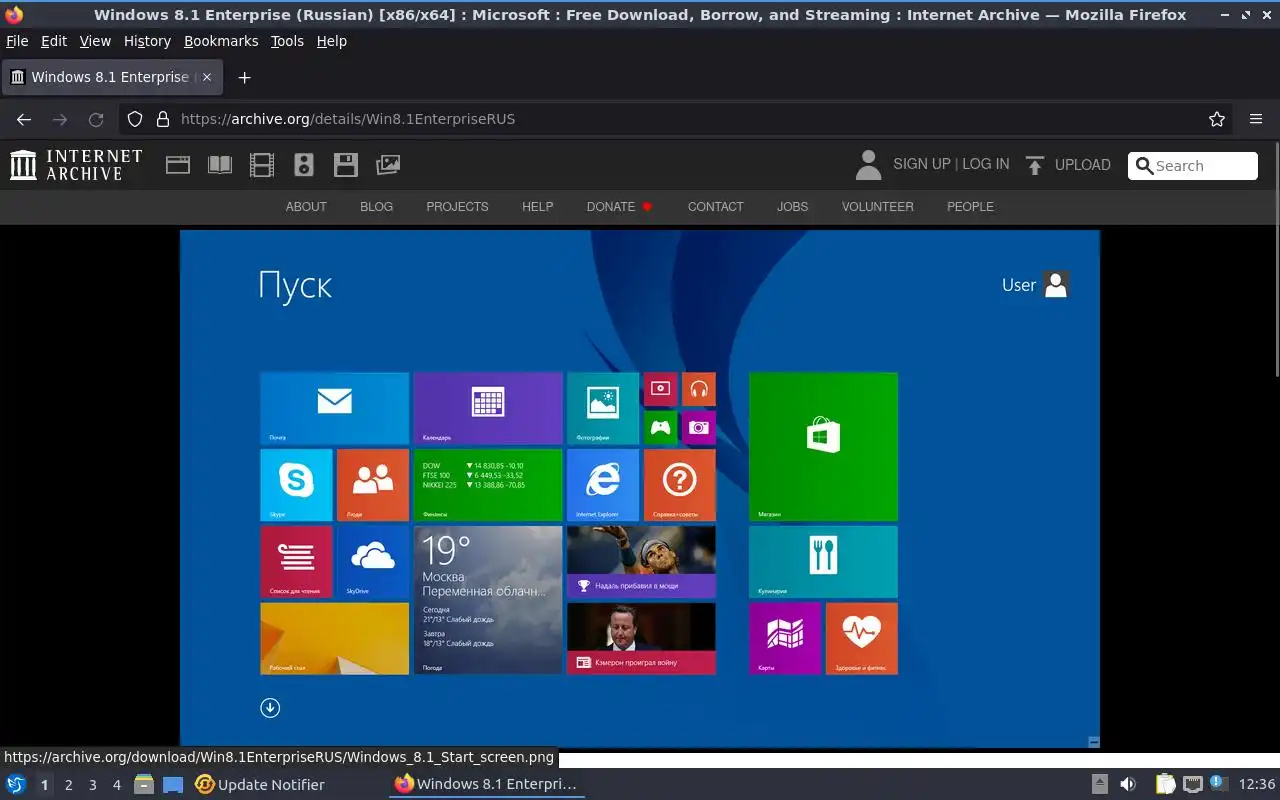
Task: Click the blue show desktop icon in taskbar
Action: tap(173, 784)
